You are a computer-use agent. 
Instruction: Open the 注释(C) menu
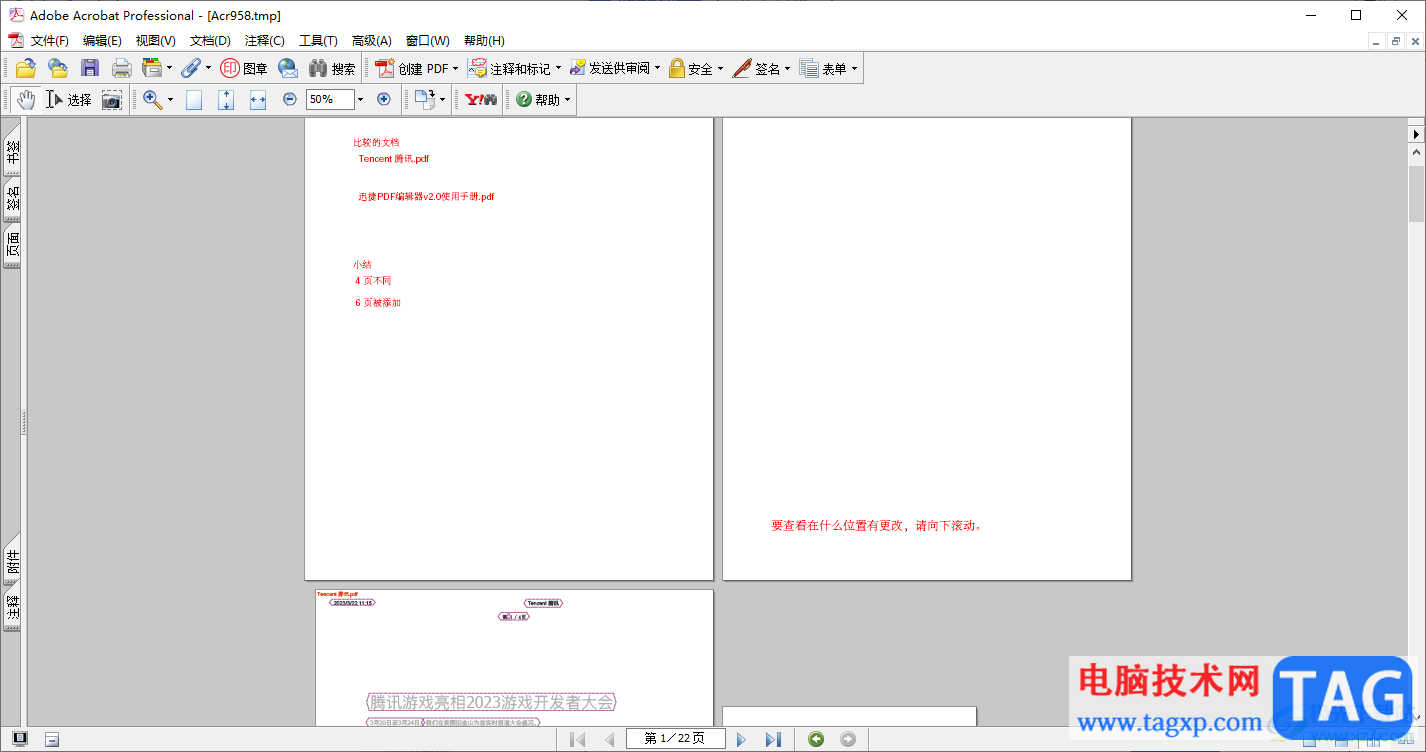point(265,41)
